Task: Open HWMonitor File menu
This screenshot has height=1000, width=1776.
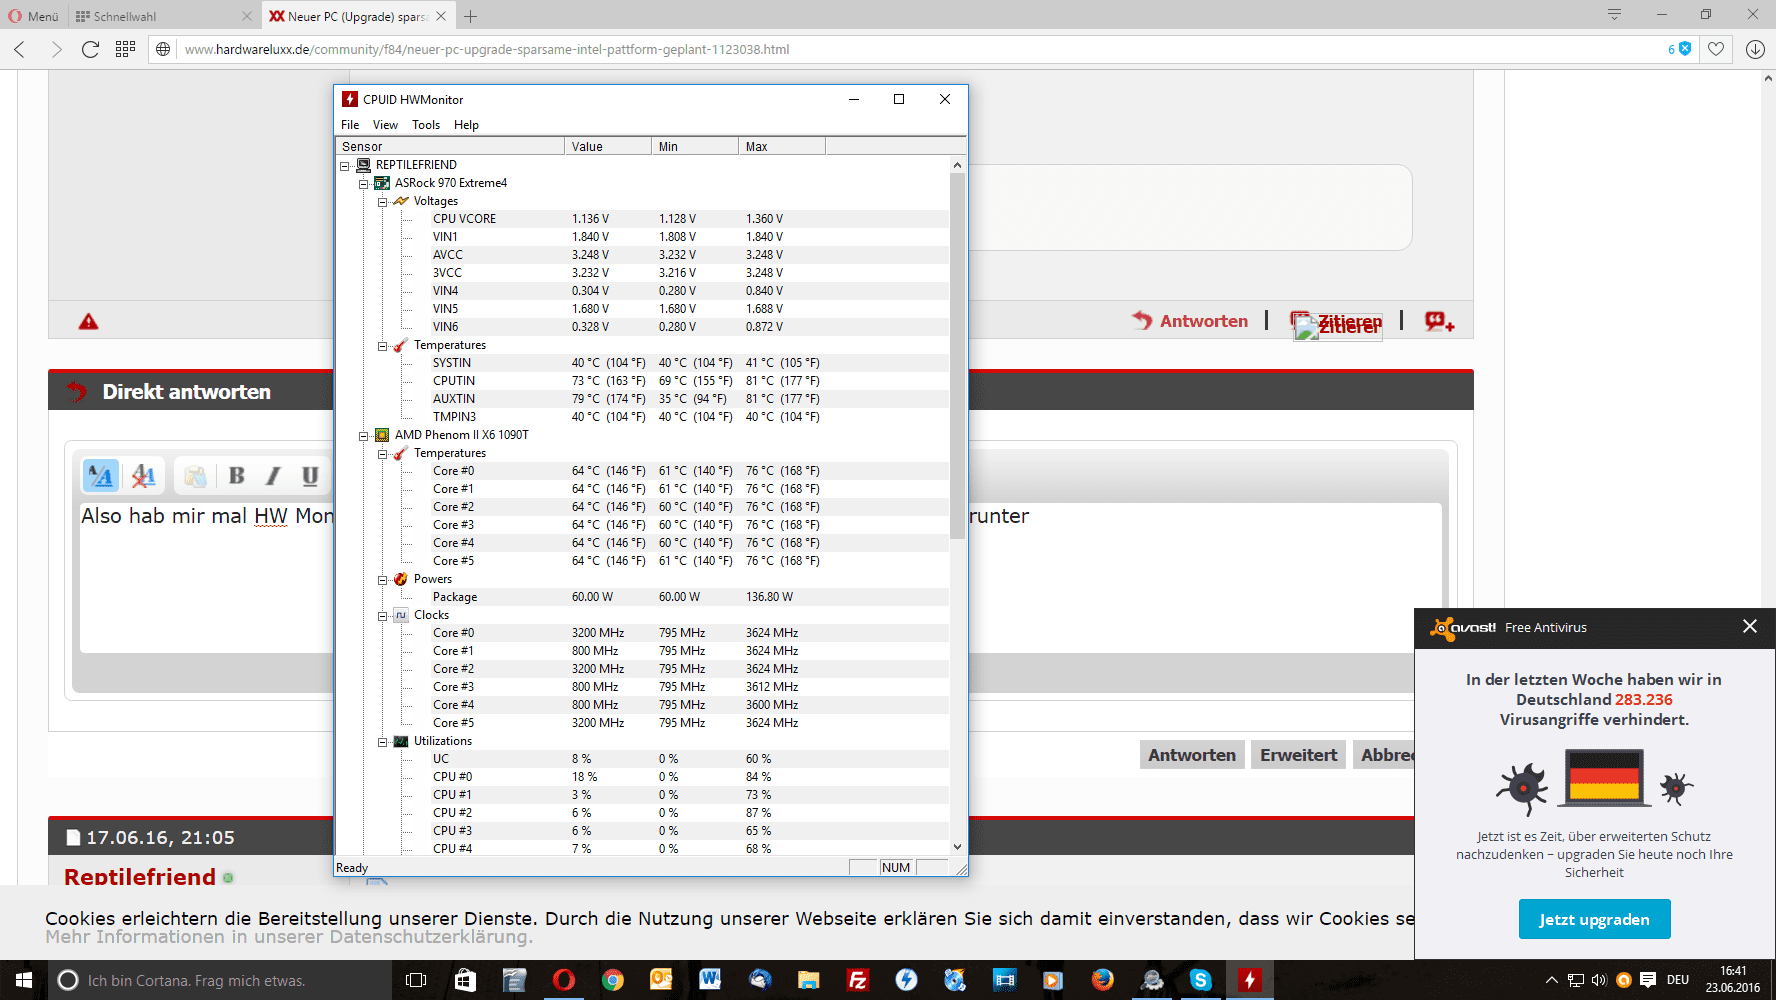Action: coord(350,125)
